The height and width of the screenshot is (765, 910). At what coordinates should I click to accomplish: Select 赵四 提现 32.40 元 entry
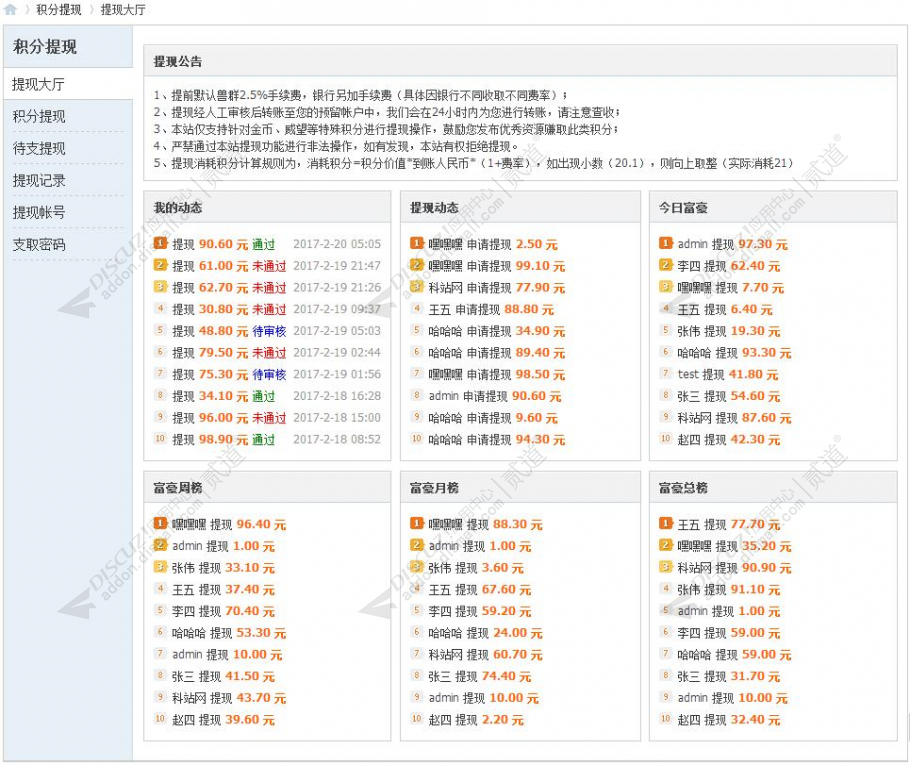(729, 720)
